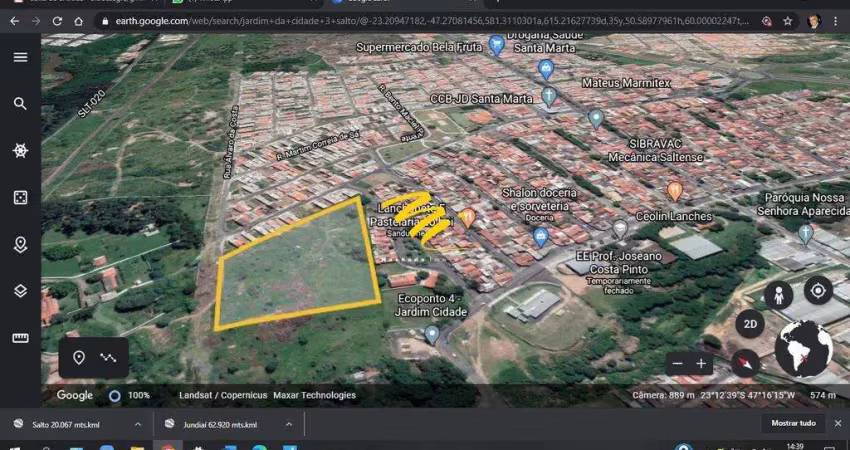
Task: Click Landsat / Copernicus attribution text
Action: click(x=223, y=395)
